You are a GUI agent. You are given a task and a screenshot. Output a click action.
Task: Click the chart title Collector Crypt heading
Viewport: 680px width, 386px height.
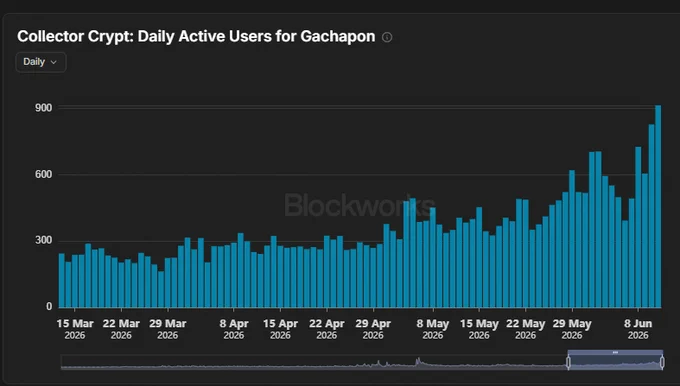coord(196,36)
